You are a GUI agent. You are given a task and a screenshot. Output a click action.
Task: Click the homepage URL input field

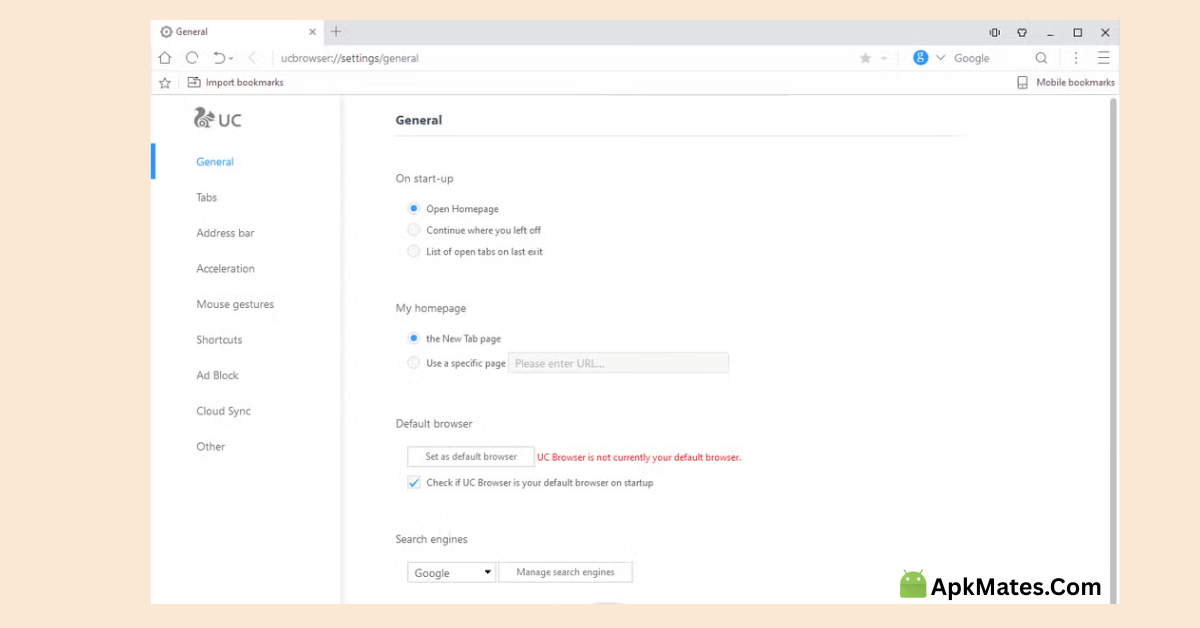pos(618,363)
